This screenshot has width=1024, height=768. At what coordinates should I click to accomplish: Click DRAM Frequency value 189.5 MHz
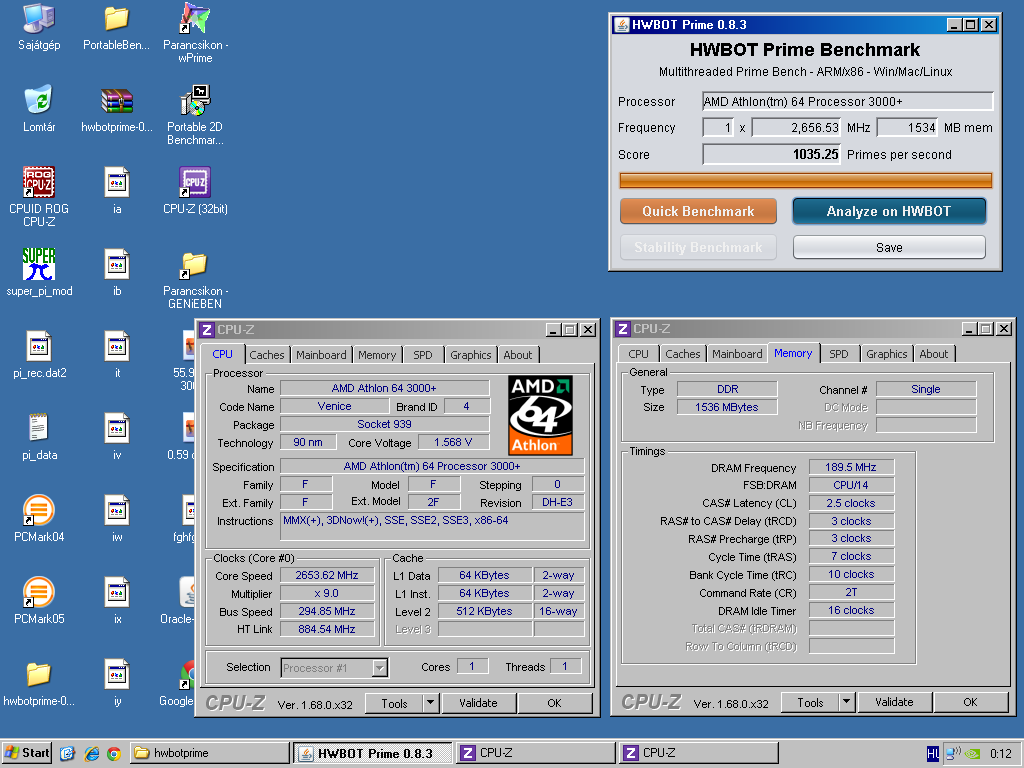point(851,467)
